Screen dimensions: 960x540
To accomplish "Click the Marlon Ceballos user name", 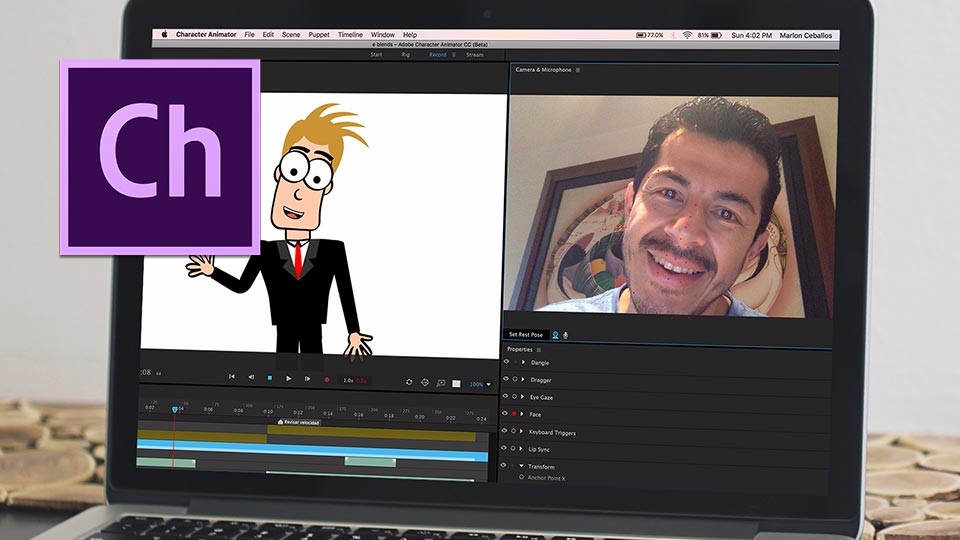I will pyautogui.click(x=806, y=36).
